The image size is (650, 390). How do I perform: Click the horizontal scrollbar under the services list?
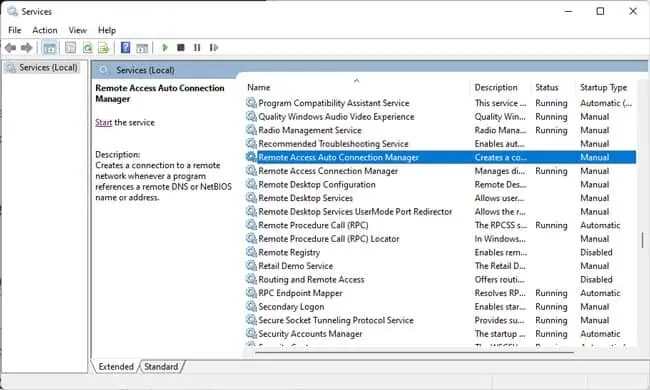click(x=415, y=352)
